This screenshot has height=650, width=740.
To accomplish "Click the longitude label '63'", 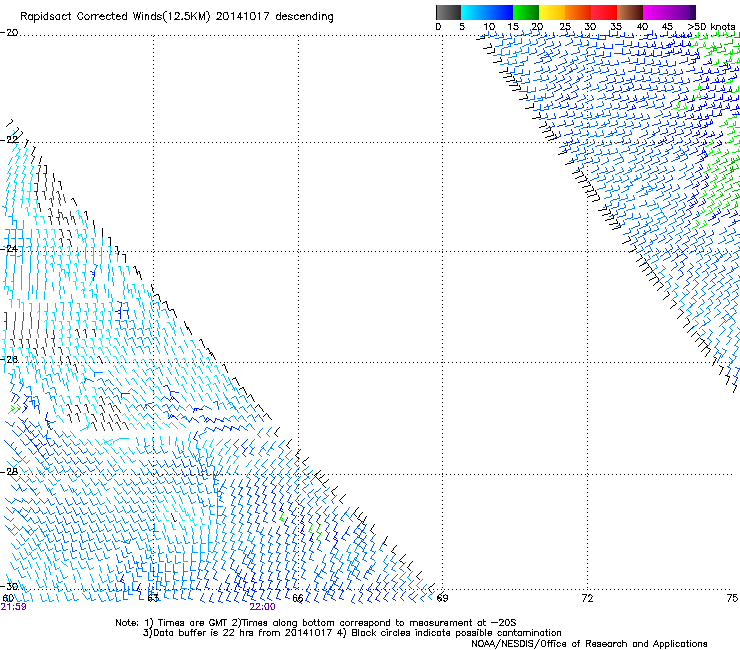I will pos(153,599).
